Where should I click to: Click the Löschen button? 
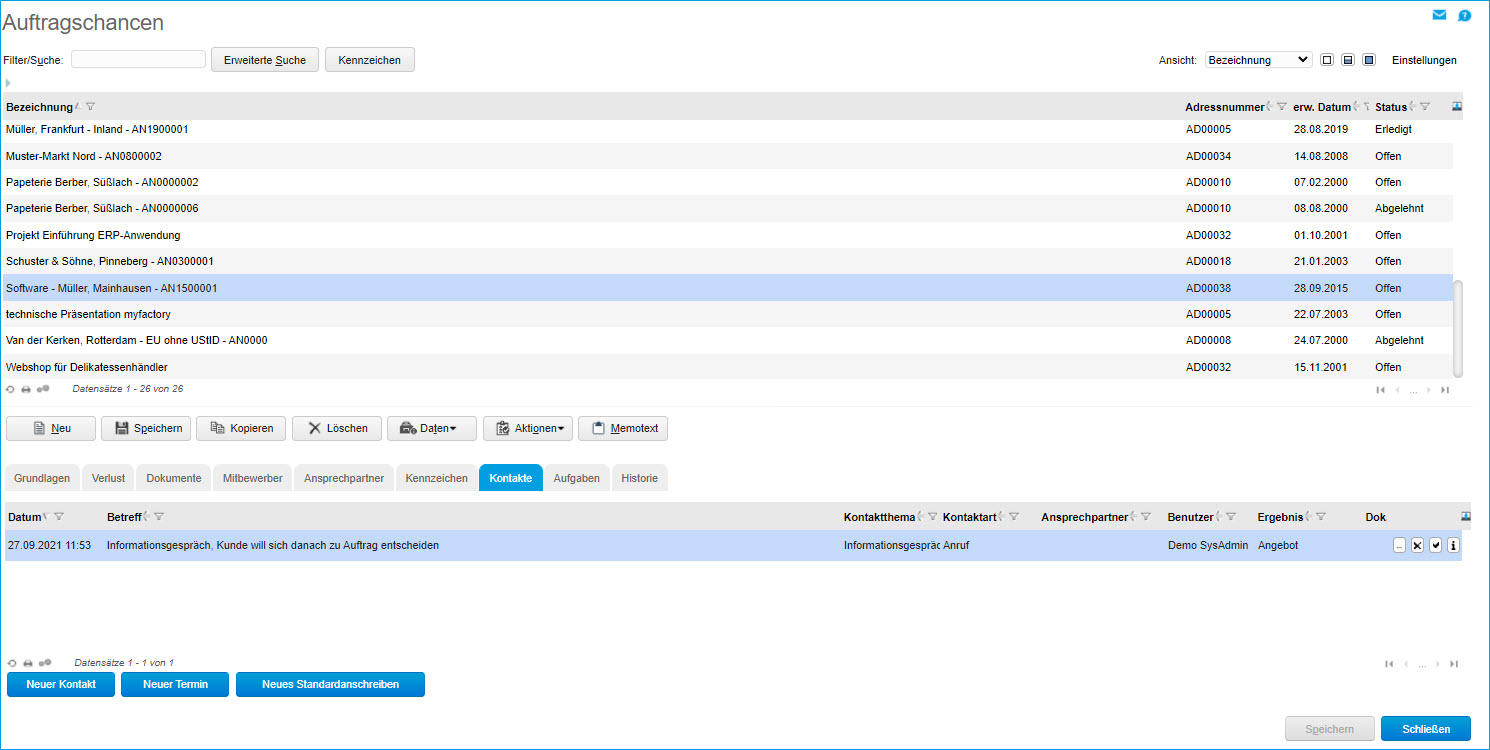coord(337,428)
